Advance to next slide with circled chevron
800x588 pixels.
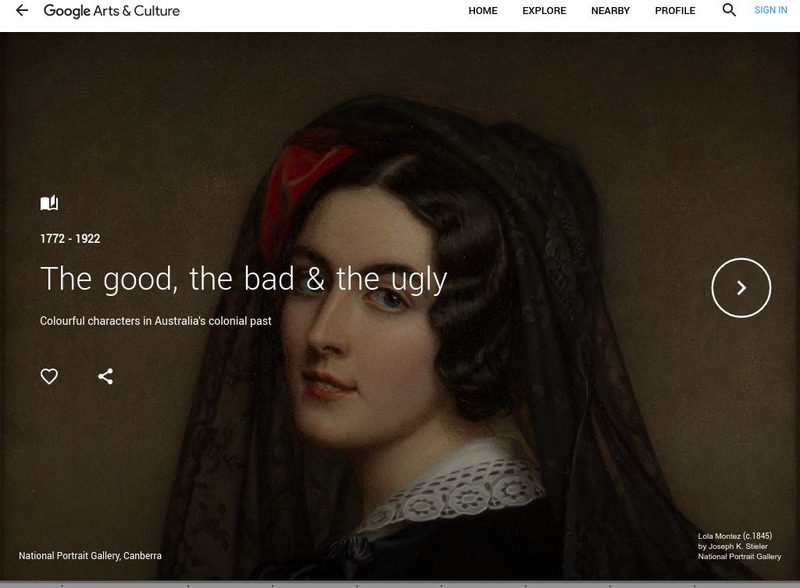coord(741,288)
